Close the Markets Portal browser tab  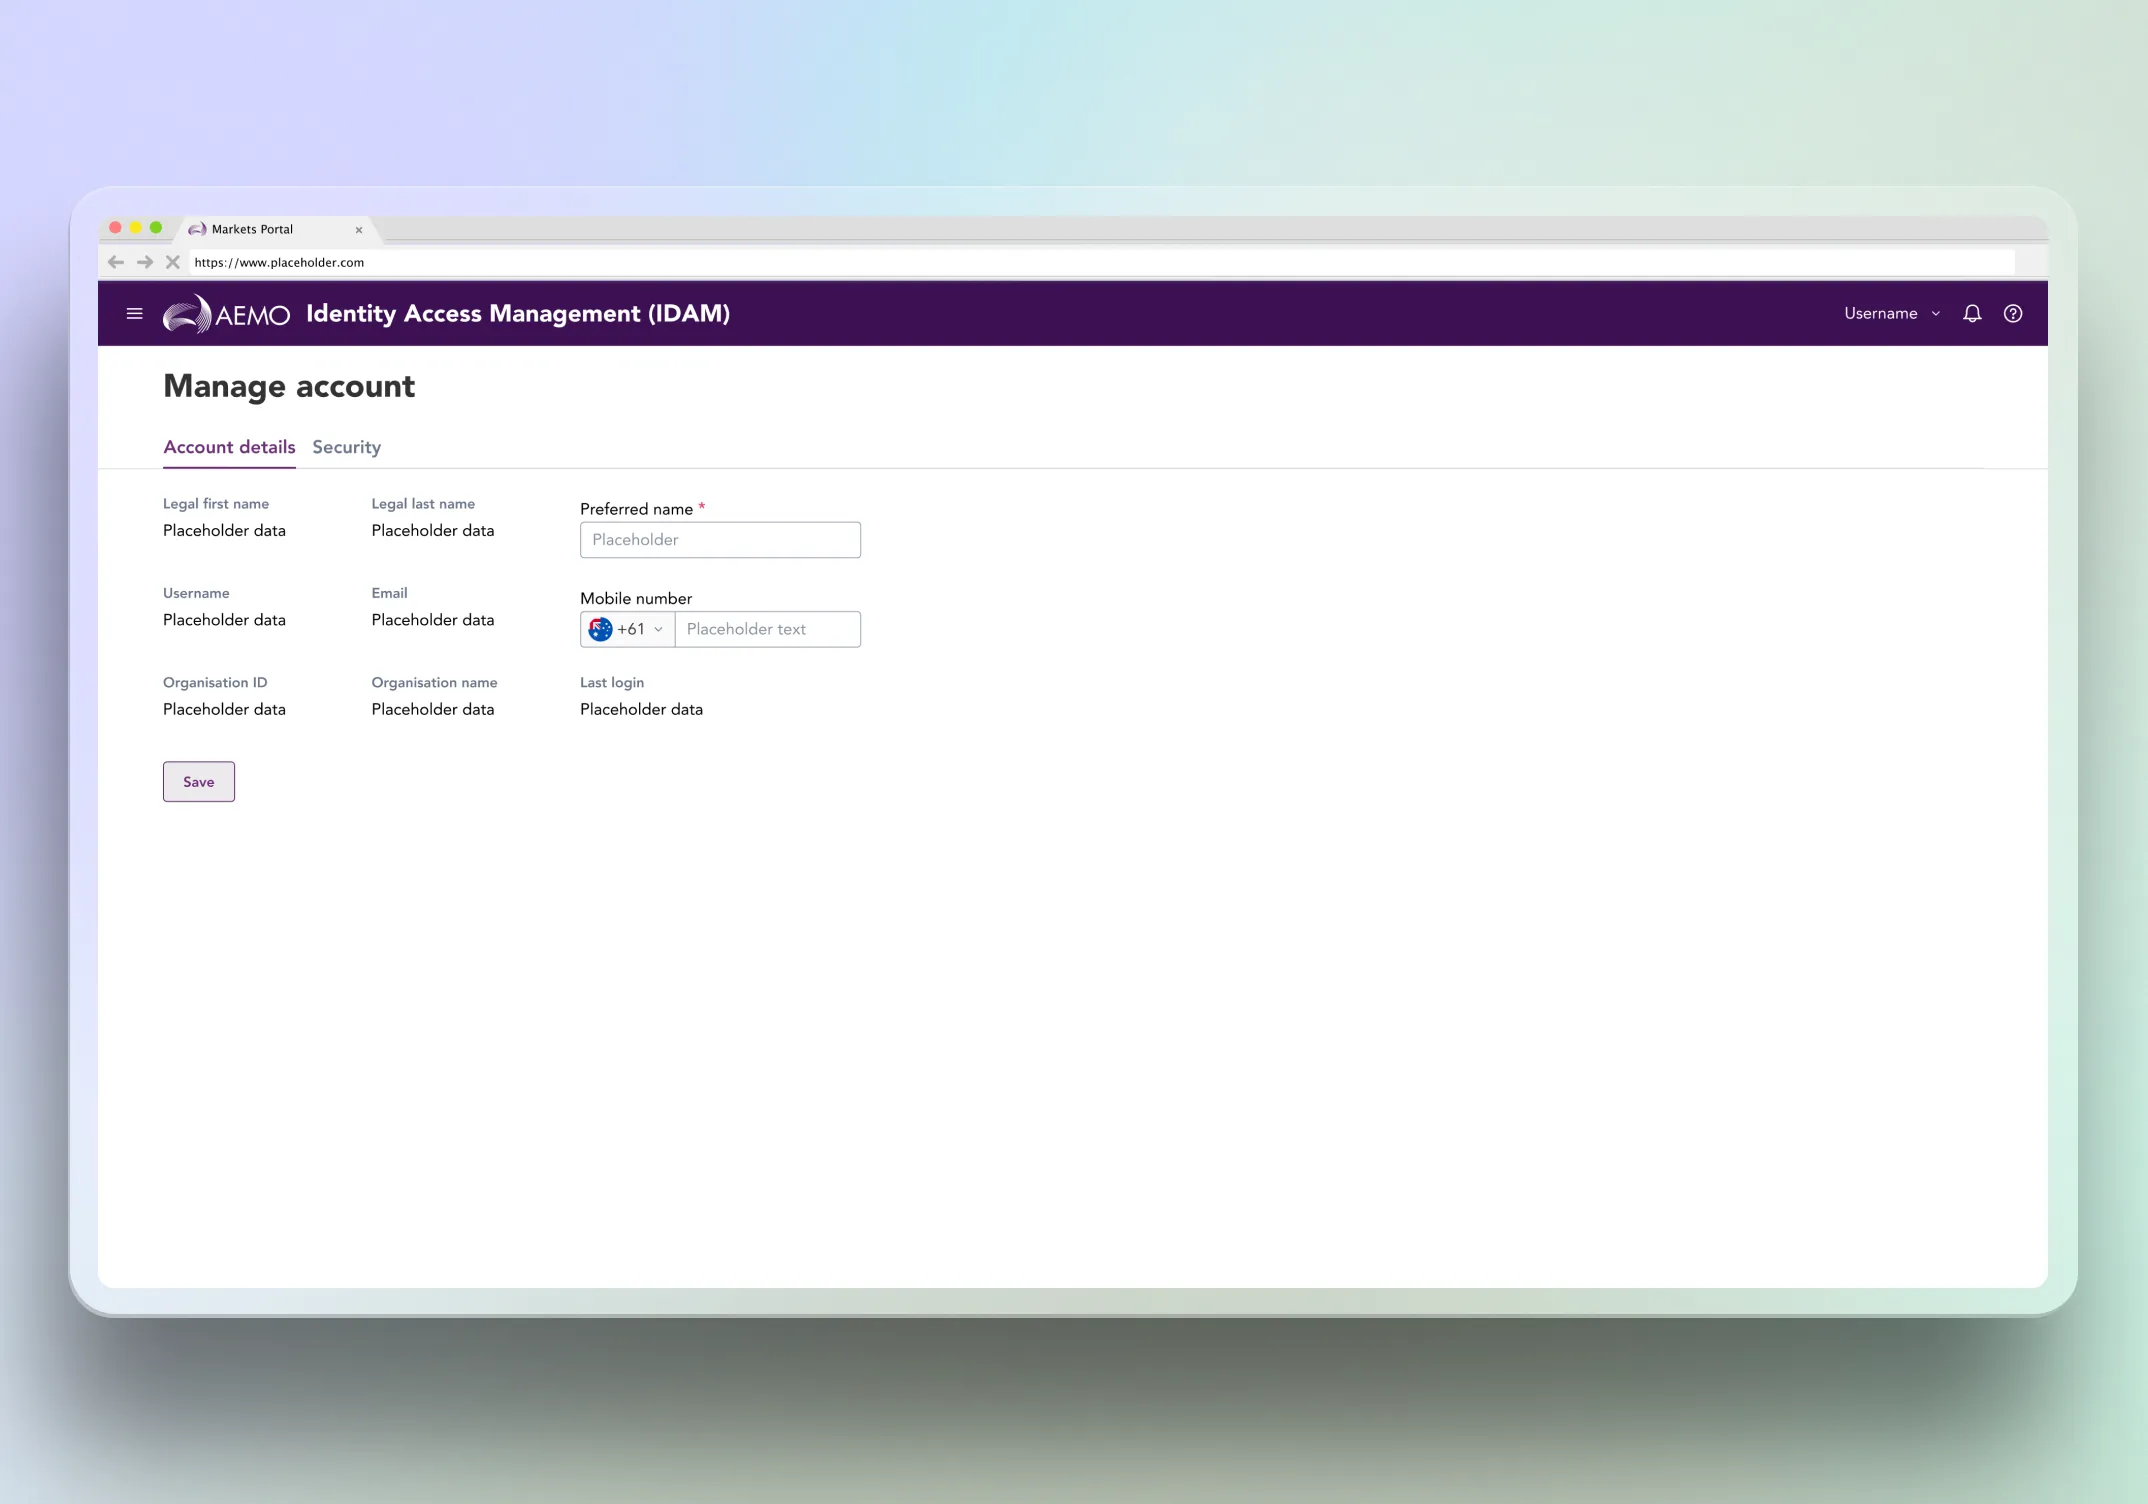click(359, 230)
